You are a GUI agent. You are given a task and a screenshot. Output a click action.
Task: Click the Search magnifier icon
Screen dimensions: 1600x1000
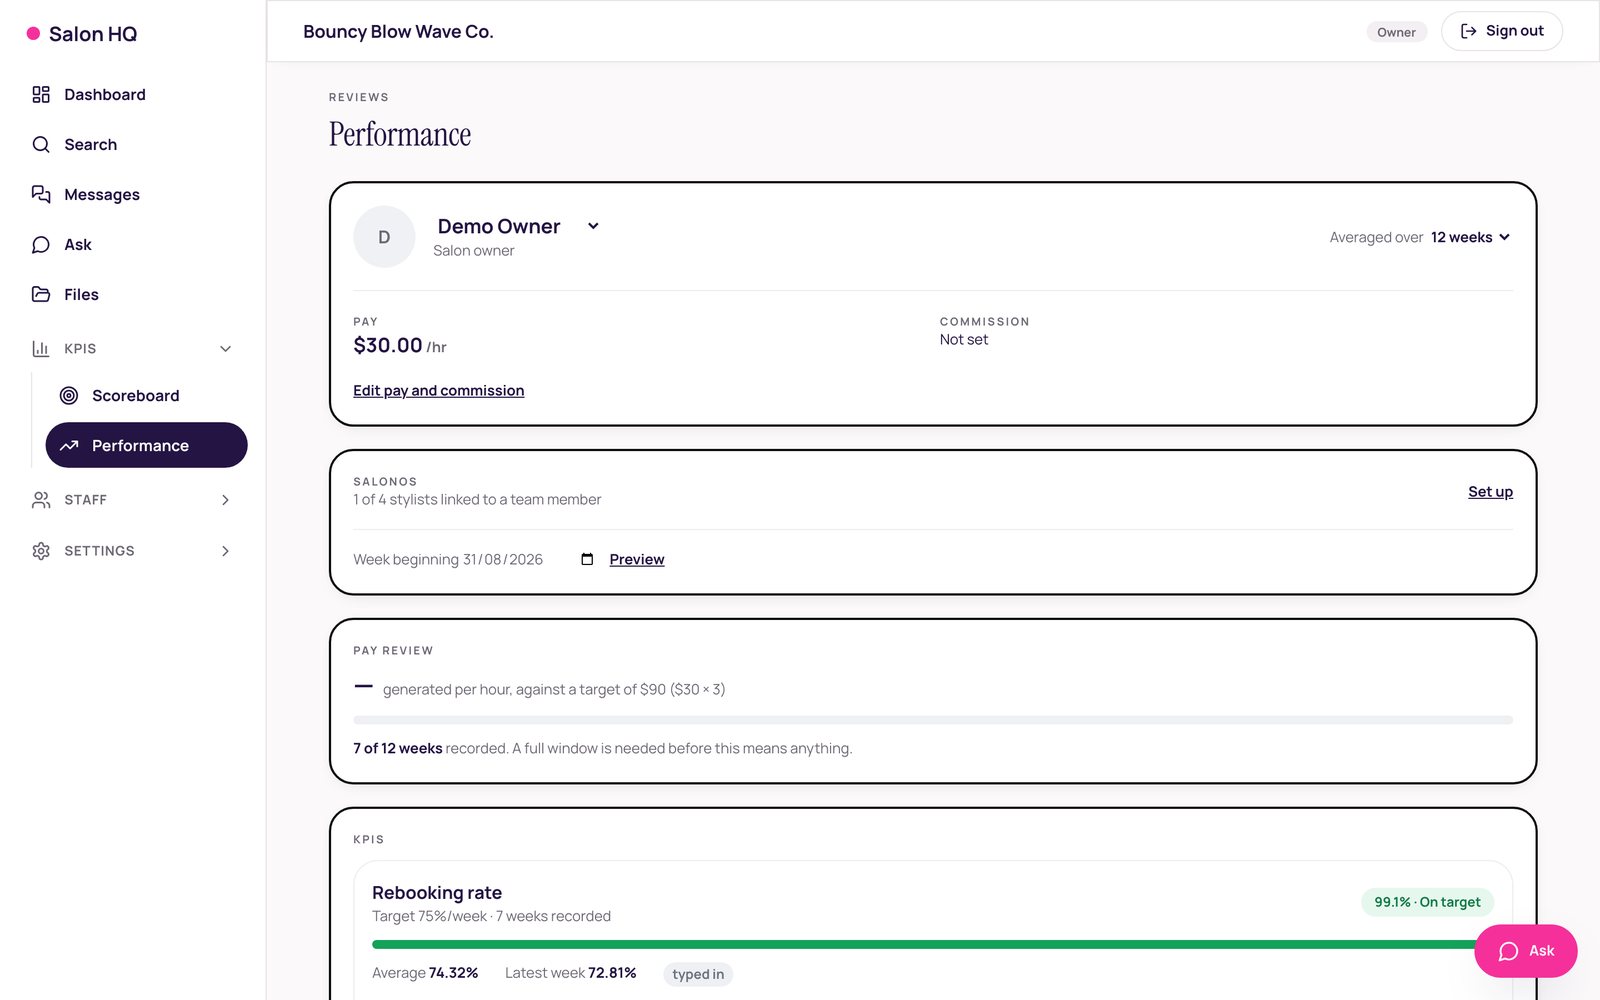tap(41, 144)
